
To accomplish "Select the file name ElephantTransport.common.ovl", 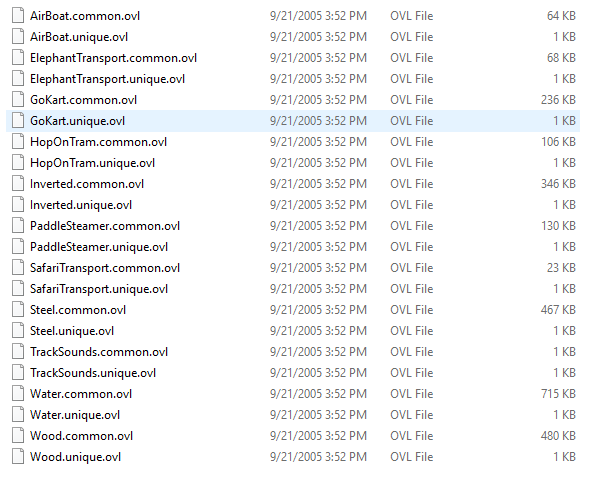I will point(113,58).
